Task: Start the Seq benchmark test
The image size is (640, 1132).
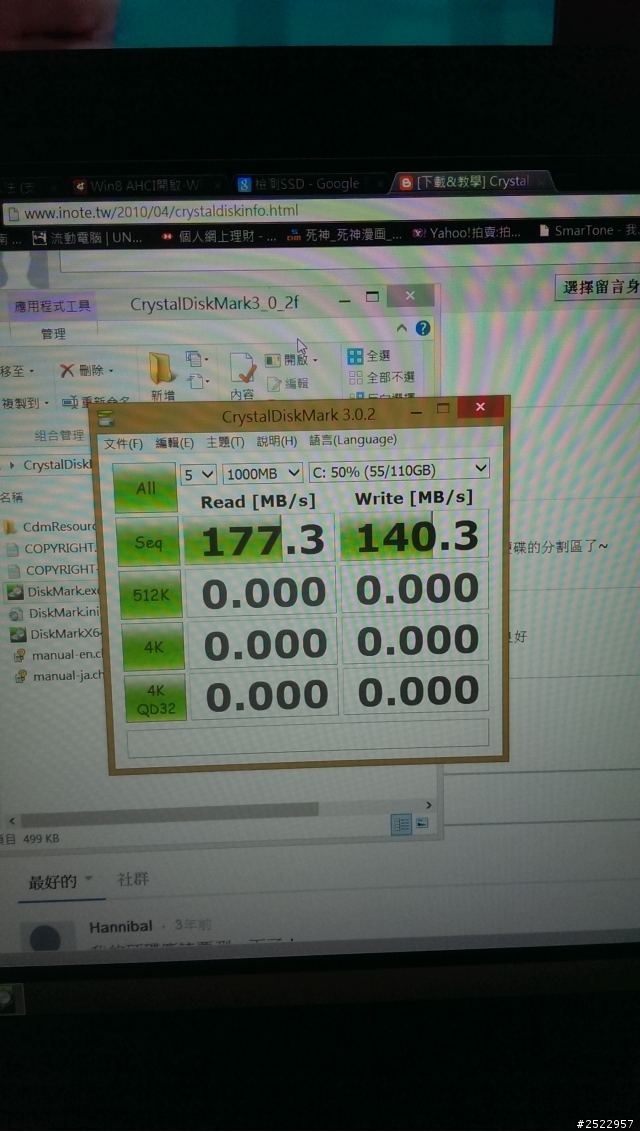Action: [x=148, y=541]
